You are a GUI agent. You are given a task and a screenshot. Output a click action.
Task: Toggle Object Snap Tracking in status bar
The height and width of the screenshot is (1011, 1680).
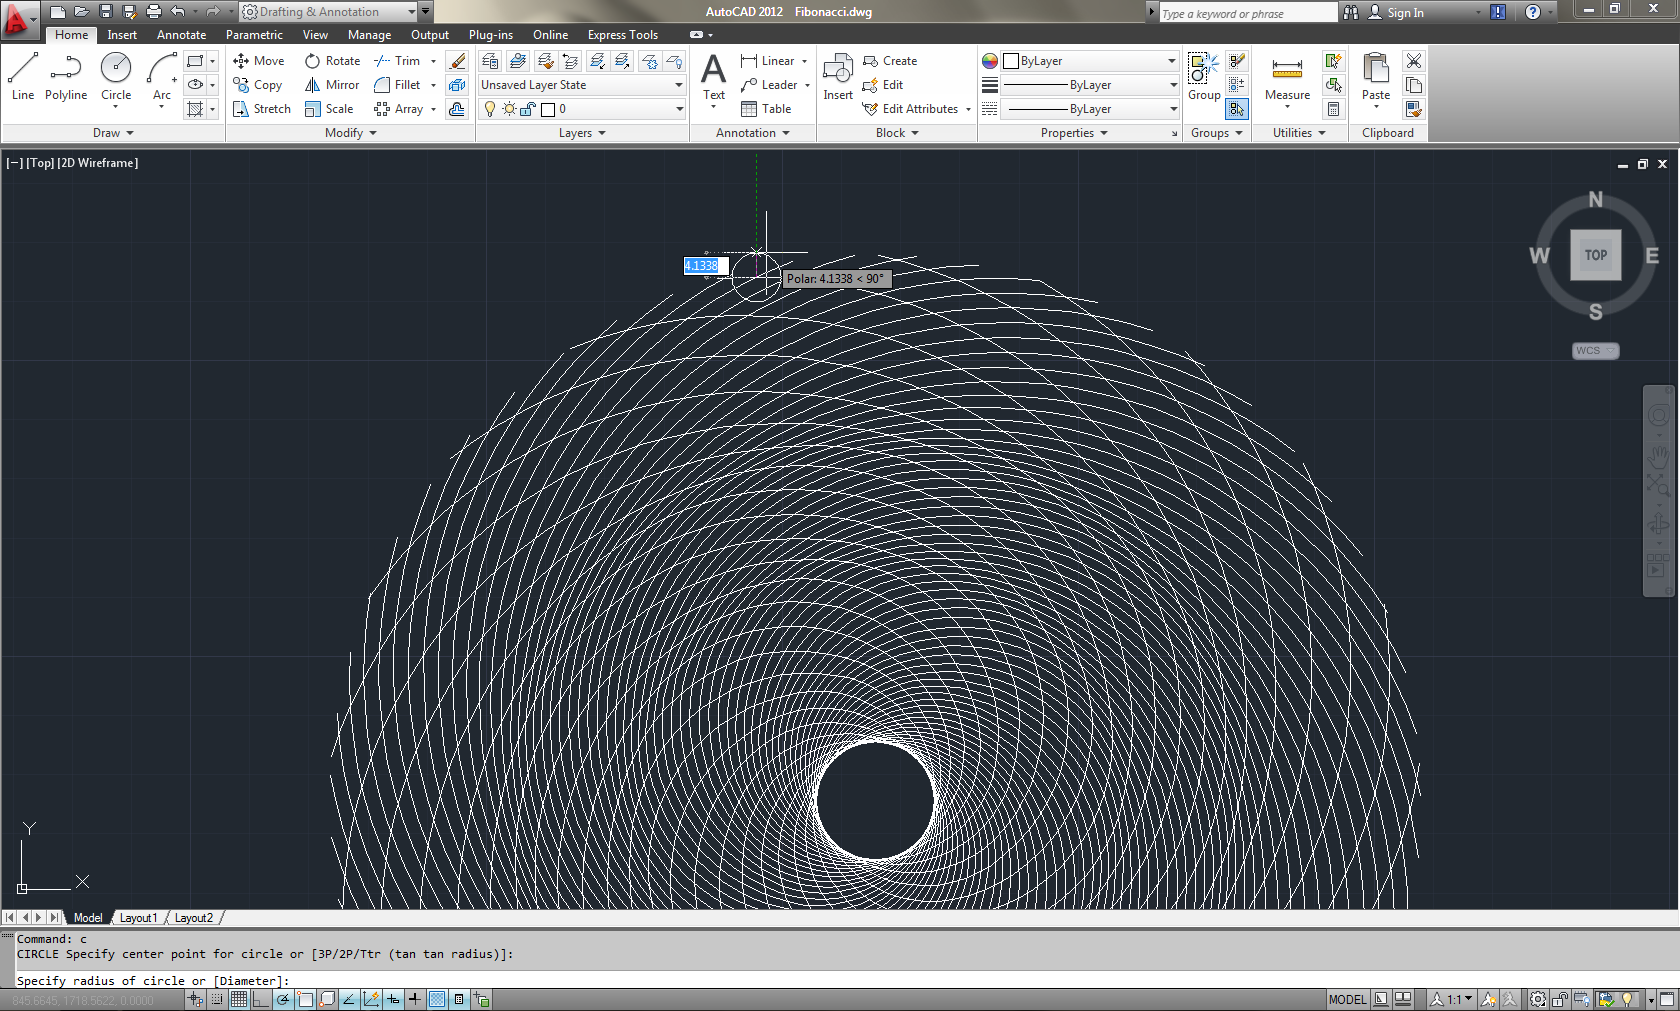(x=349, y=999)
